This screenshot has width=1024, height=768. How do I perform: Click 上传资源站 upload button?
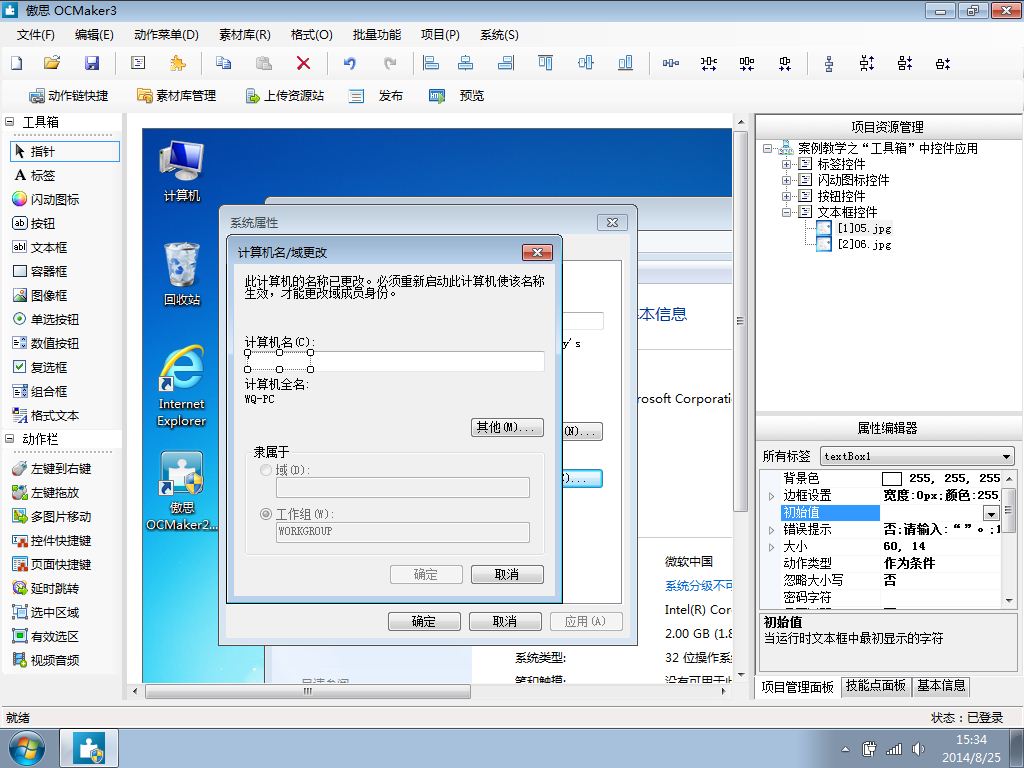(285, 96)
